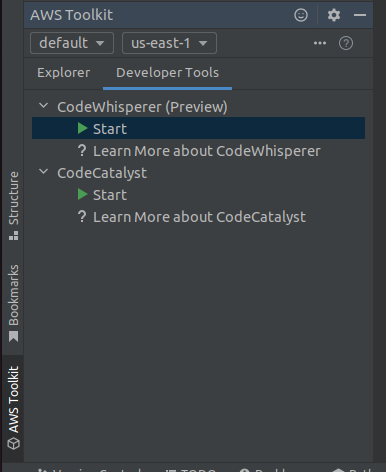Collapse the CodeCatalyst tree node
The image size is (386, 472).
tap(43, 172)
